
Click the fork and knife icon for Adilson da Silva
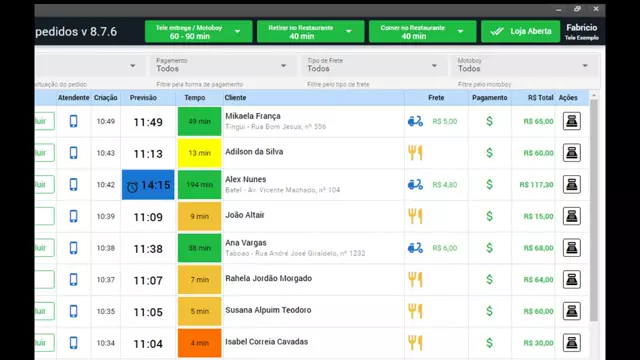(415, 153)
